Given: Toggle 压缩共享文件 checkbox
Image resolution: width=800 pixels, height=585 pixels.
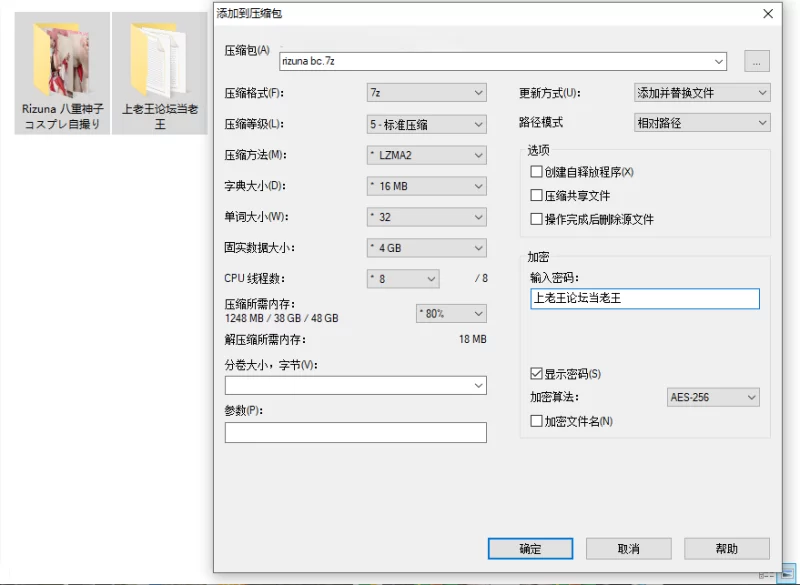Looking at the screenshot, I should click(x=537, y=196).
